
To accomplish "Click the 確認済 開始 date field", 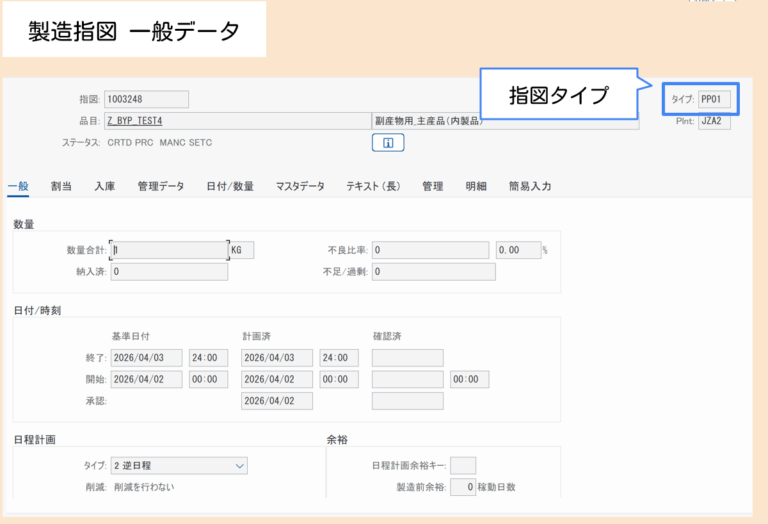I will coord(408,380).
